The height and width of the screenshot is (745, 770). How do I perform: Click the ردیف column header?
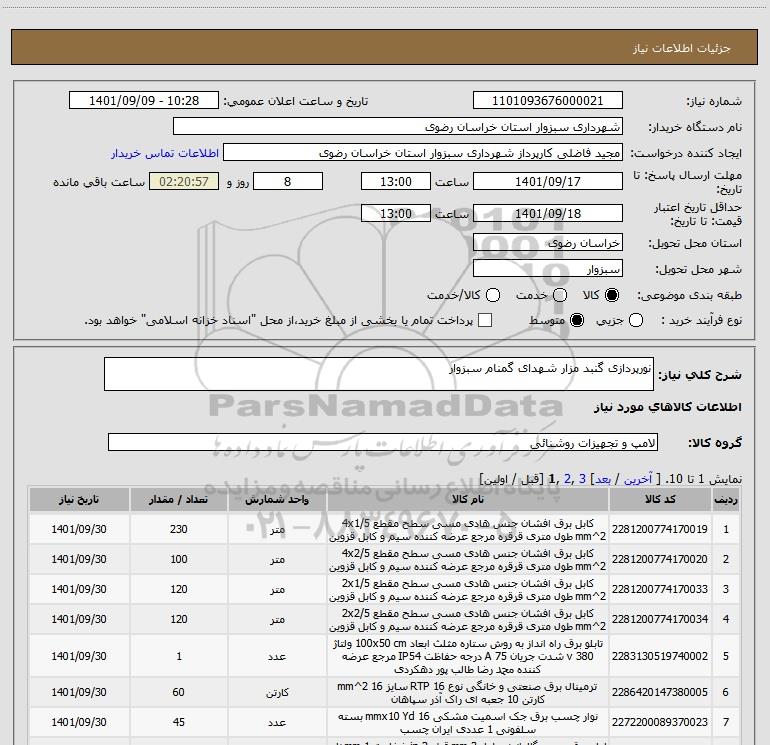726,499
